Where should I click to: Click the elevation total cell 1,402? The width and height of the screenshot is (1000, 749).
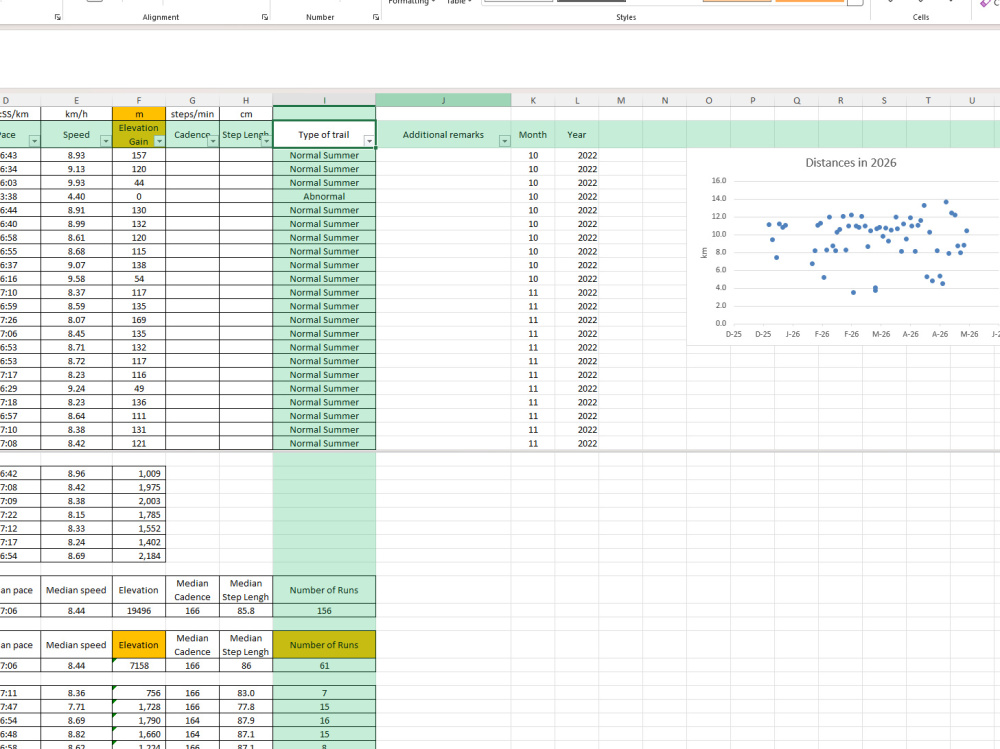point(139,542)
